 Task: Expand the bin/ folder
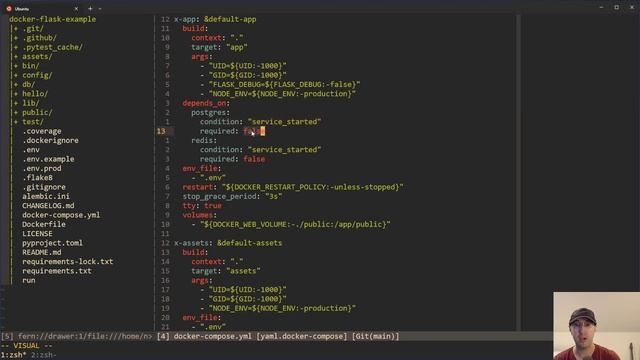31,66
